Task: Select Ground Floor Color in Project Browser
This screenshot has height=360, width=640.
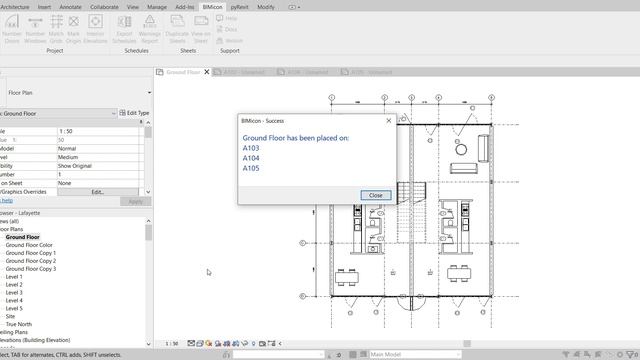Action: (29, 245)
